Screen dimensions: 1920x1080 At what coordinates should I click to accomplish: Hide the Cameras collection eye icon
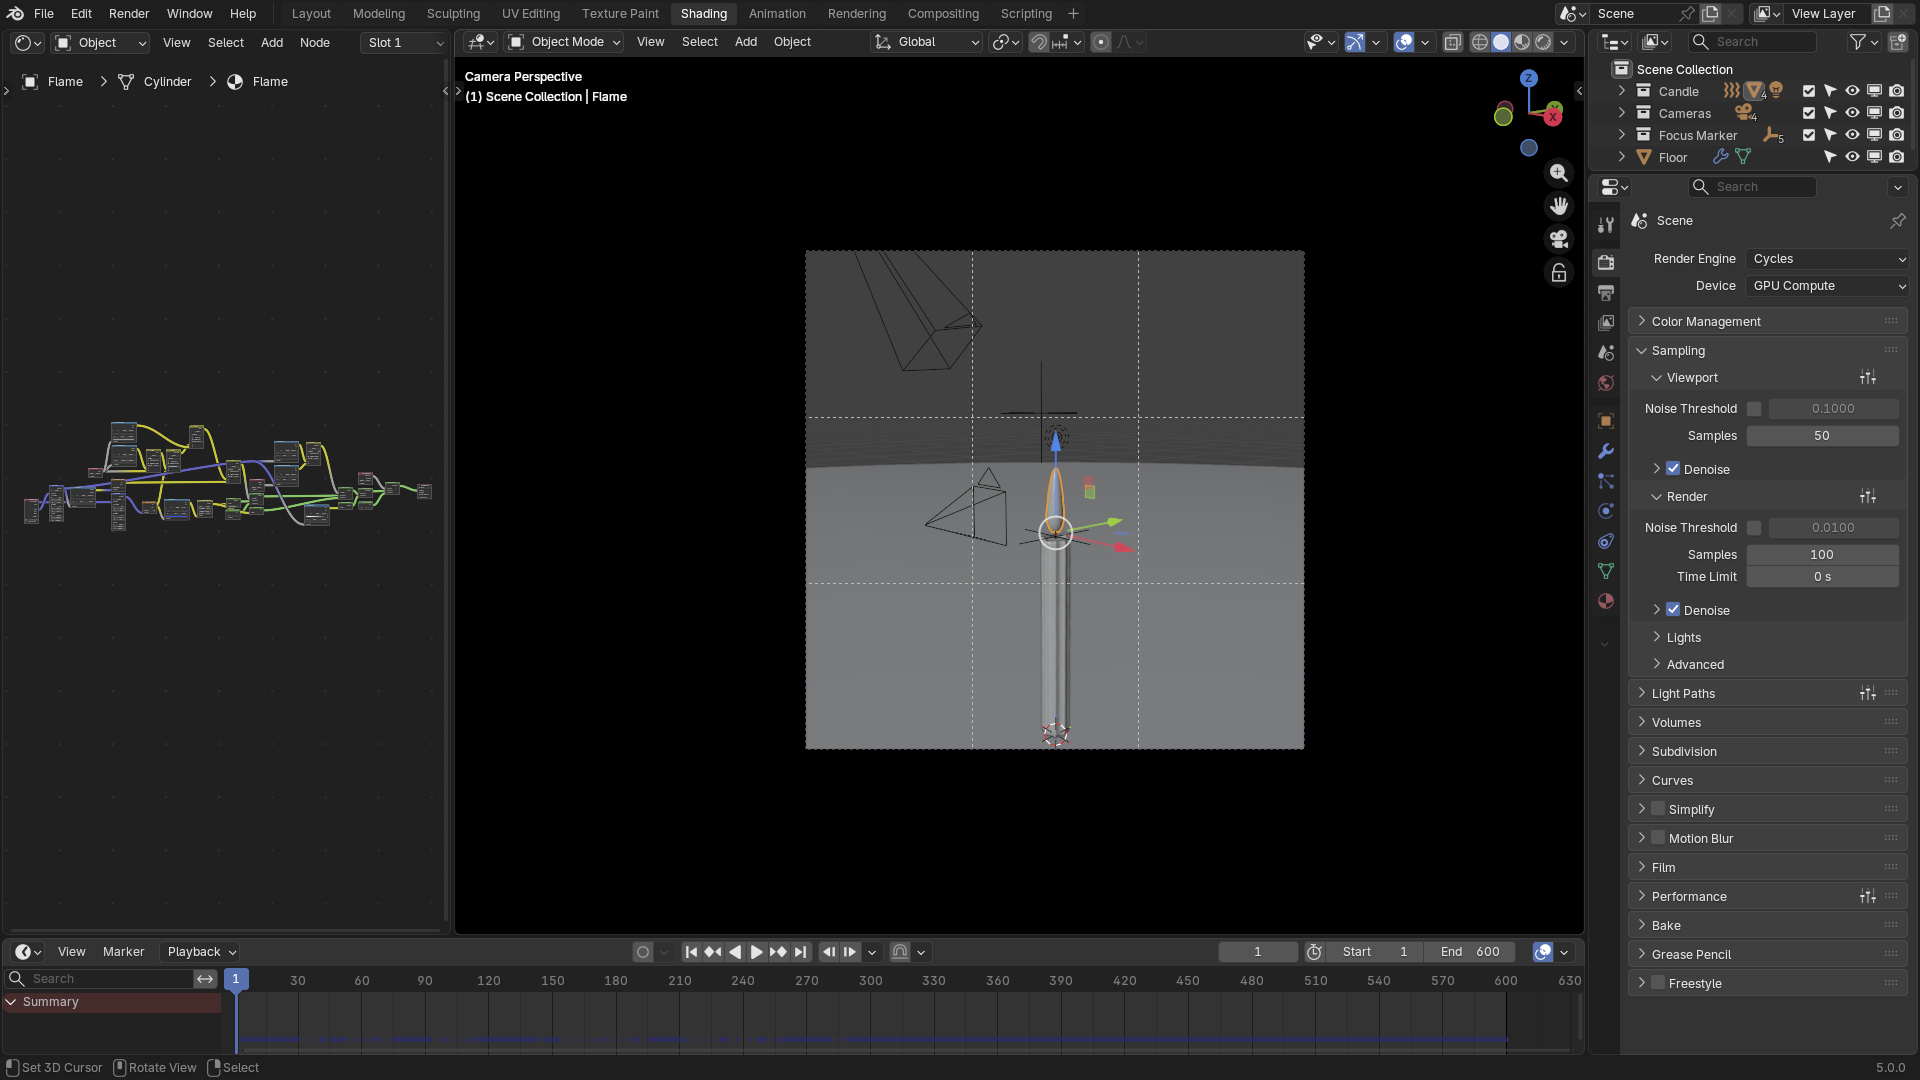(1852, 113)
